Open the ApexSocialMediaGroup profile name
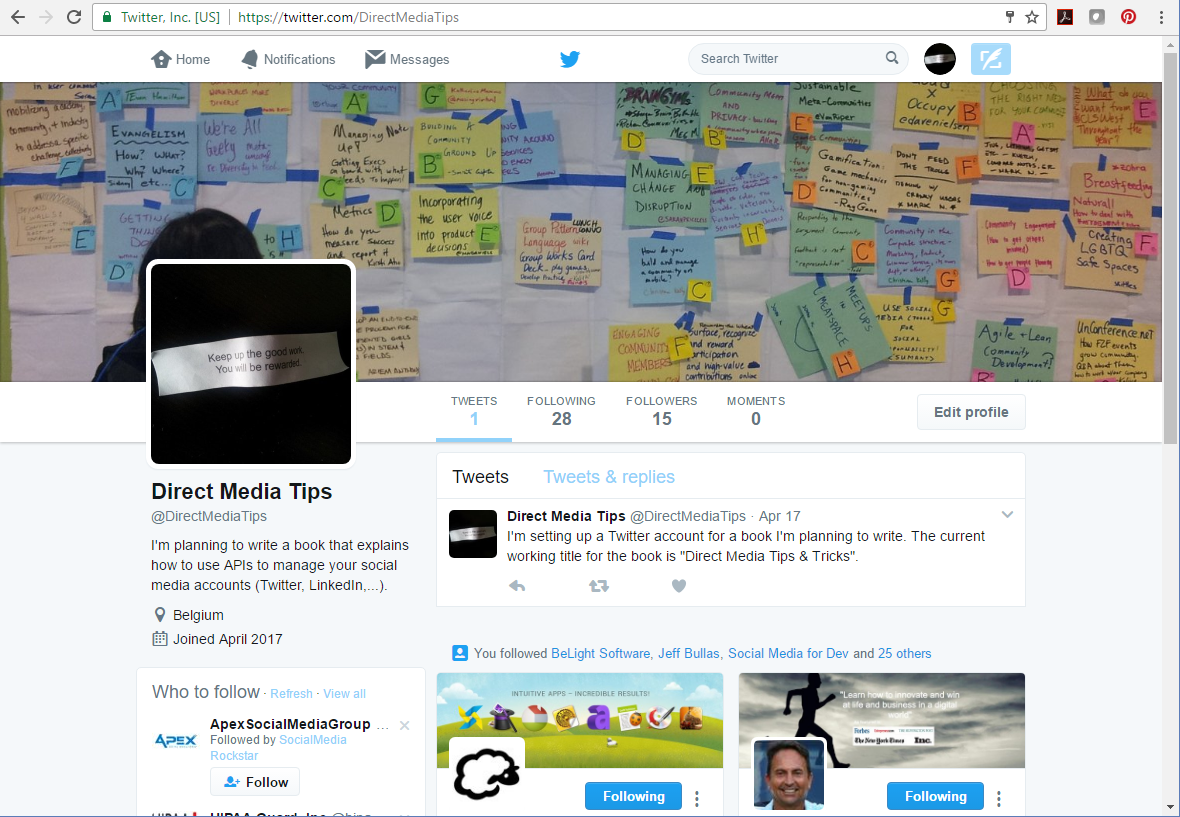The width and height of the screenshot is (1180, 817). [x=290, y=724]
